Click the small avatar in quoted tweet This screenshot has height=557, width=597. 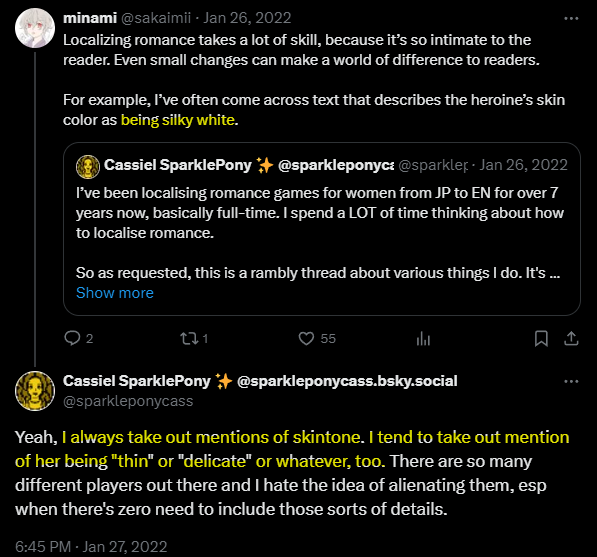pyautogui.click(x=88, y=167)
